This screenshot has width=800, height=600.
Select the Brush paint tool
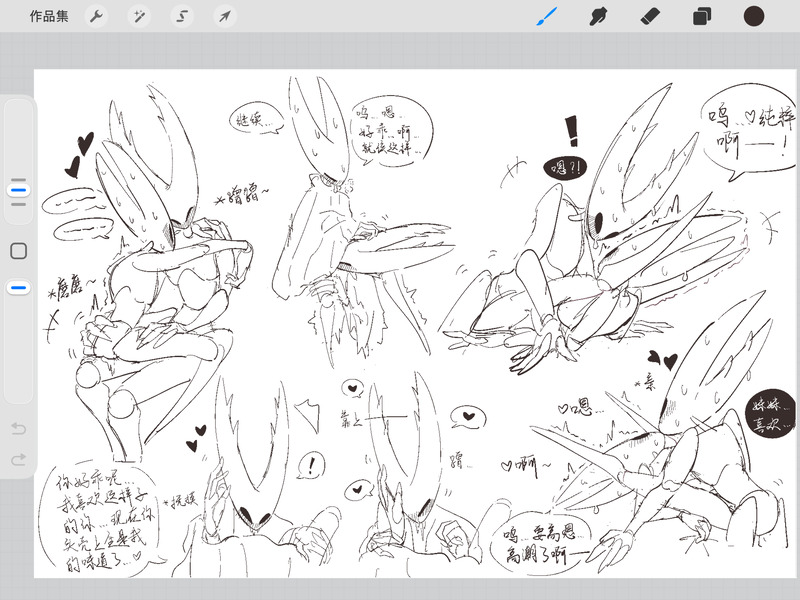click(547, 16)
